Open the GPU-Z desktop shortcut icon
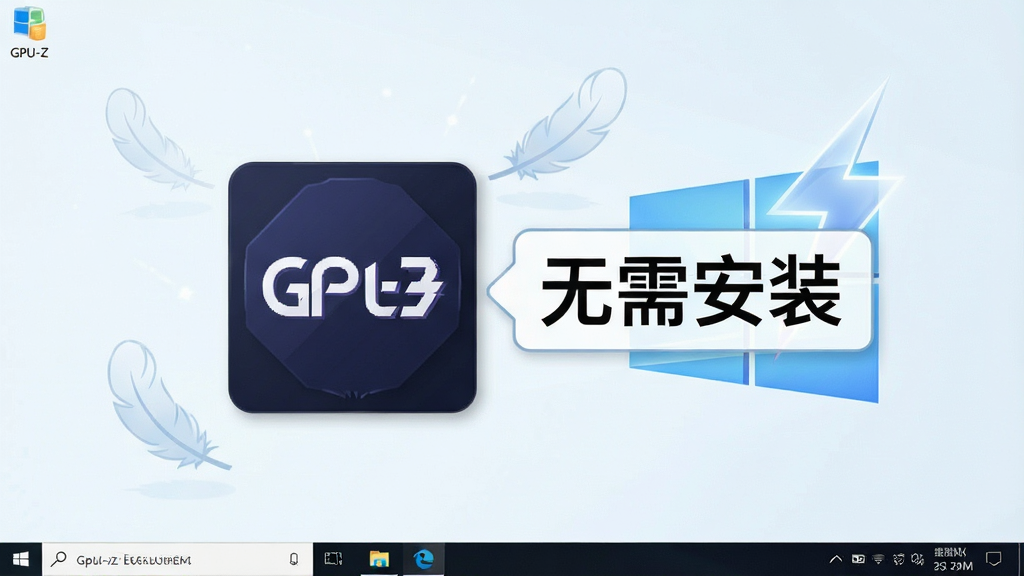 tap(29, 33)
